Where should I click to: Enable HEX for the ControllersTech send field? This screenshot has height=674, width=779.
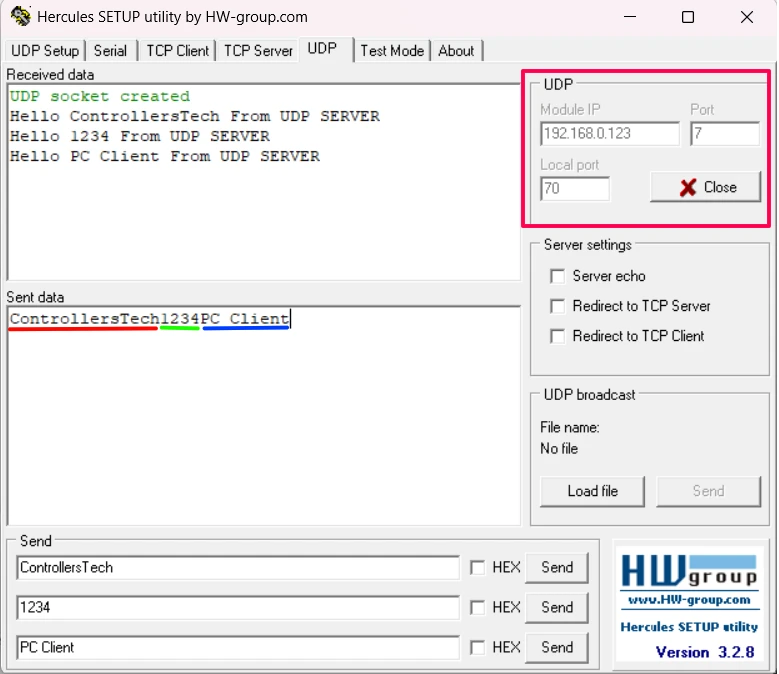[x=477, y=568]
